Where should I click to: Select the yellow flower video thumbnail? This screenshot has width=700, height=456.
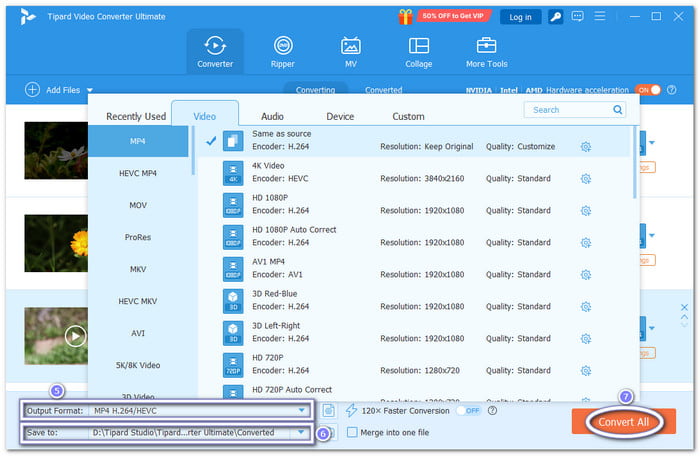coord(56,243)
